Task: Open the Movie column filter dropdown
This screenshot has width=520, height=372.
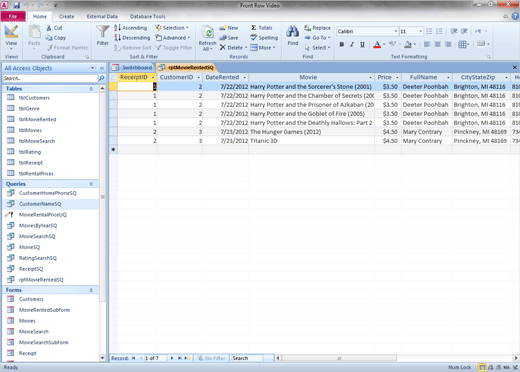Action: point(370,77)
